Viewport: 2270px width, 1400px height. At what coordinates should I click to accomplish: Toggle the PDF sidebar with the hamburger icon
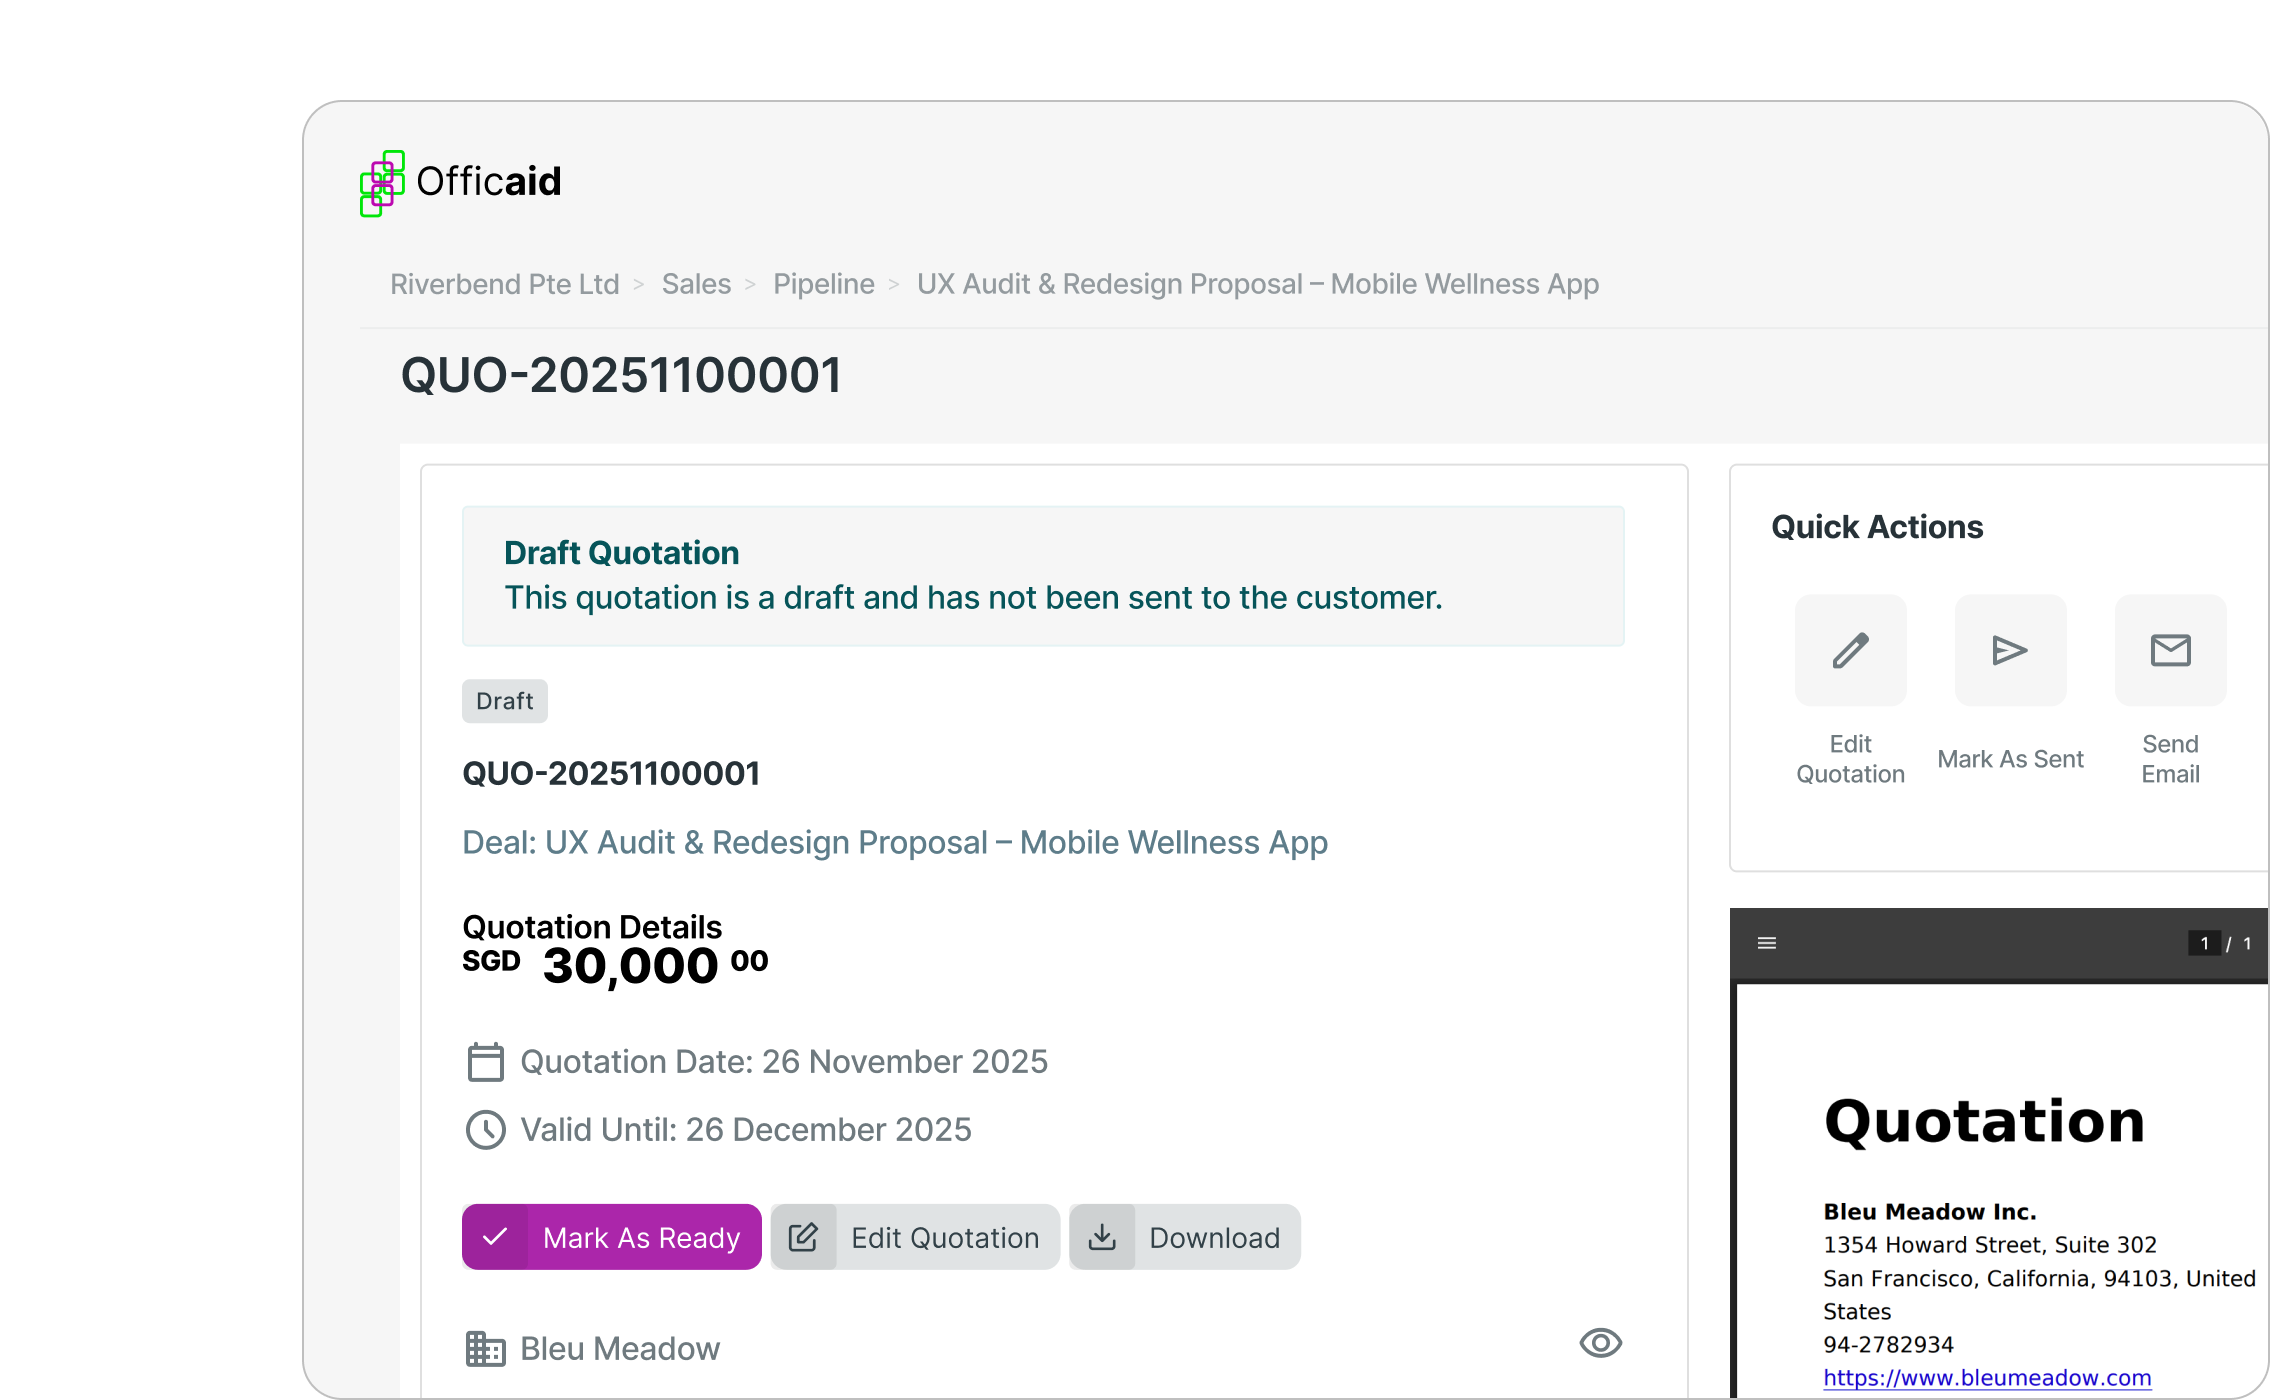[x=1766, y=943]
